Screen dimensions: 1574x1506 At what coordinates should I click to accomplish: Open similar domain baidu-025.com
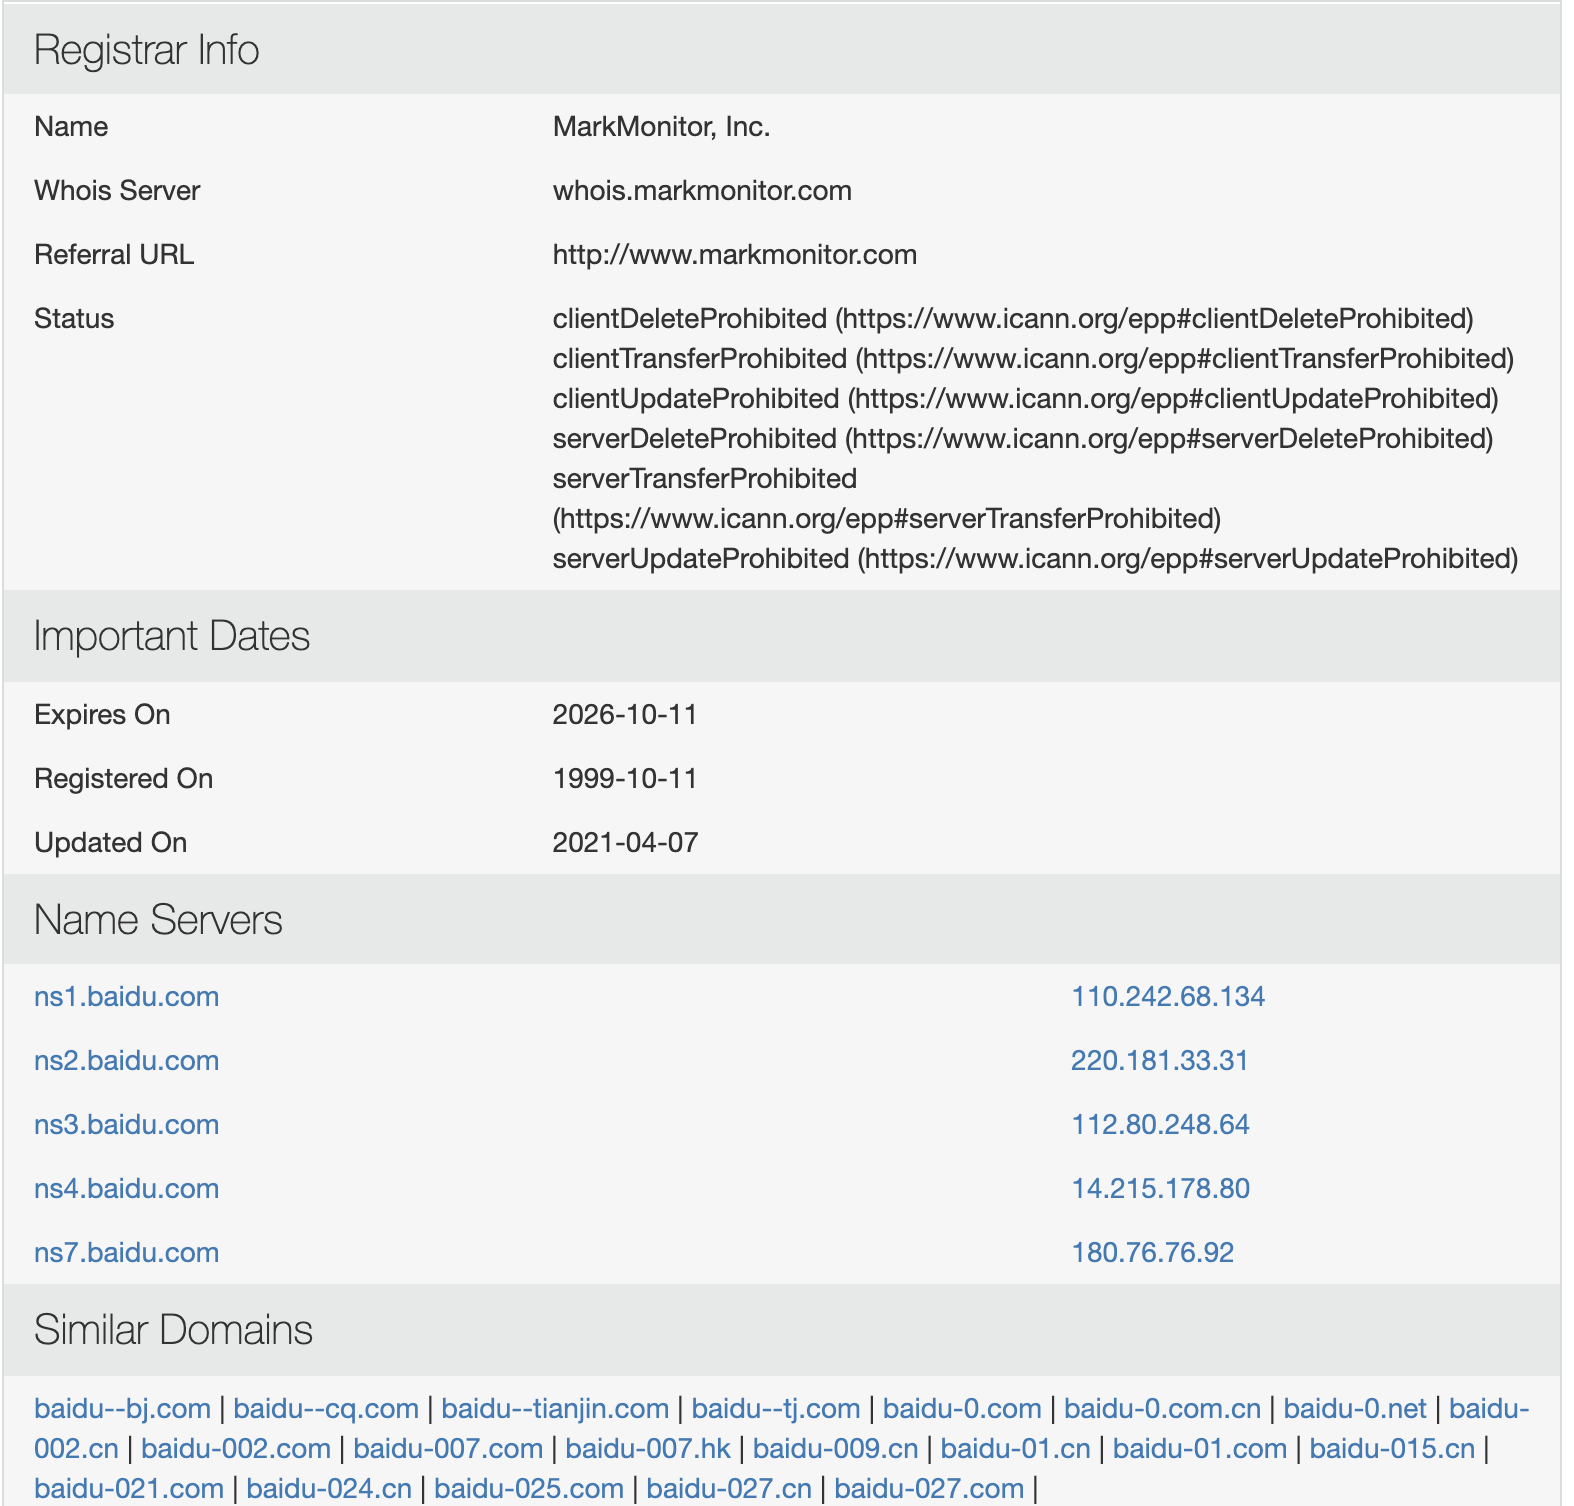tap(529, 1489)
